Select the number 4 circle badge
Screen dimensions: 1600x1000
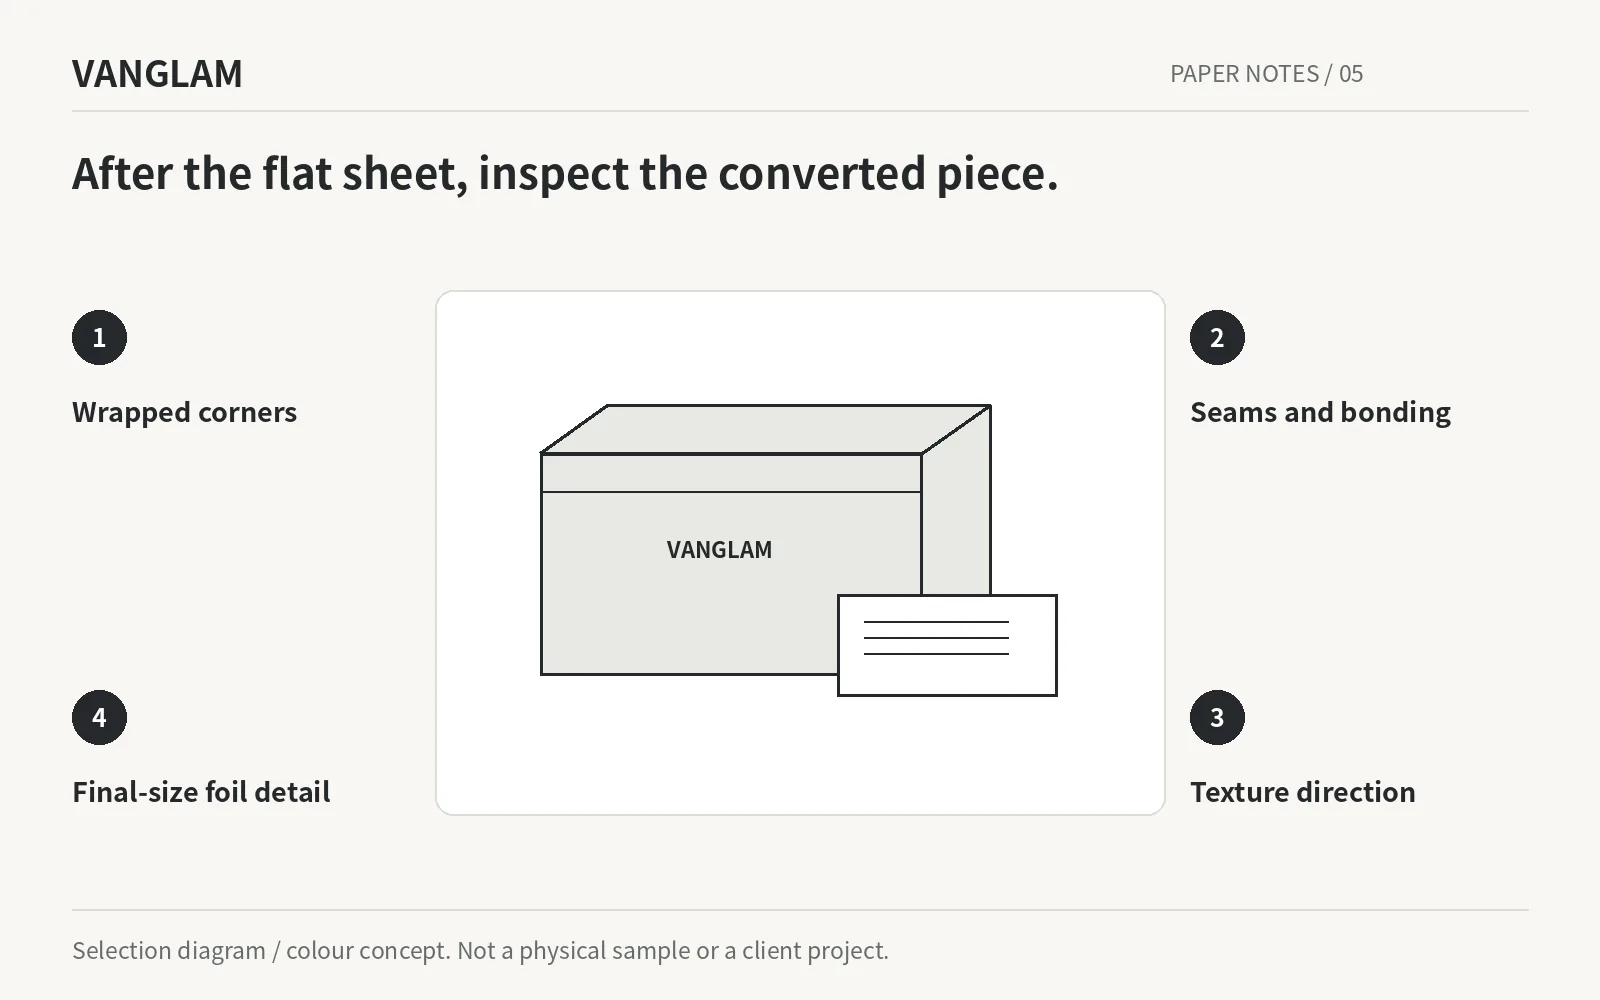99,718
